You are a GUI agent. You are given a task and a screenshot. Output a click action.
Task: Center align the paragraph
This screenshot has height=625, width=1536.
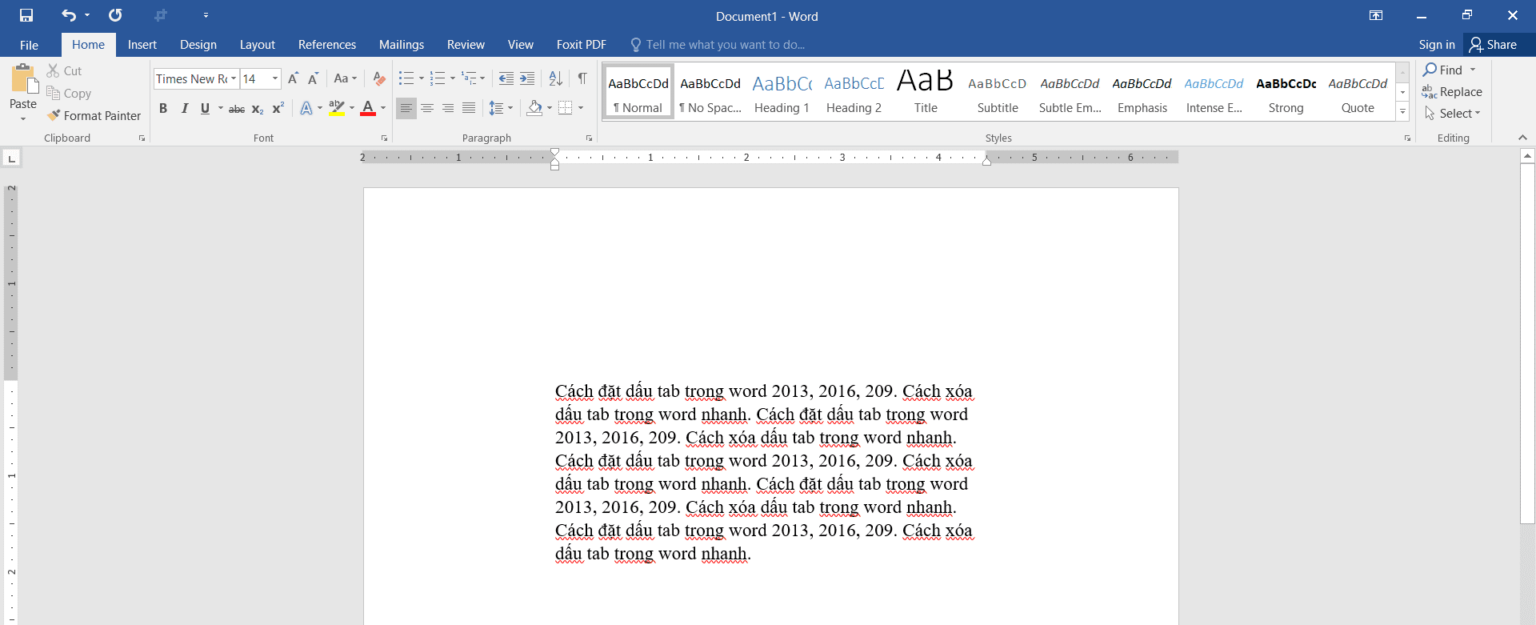click(x=427, y=108)
